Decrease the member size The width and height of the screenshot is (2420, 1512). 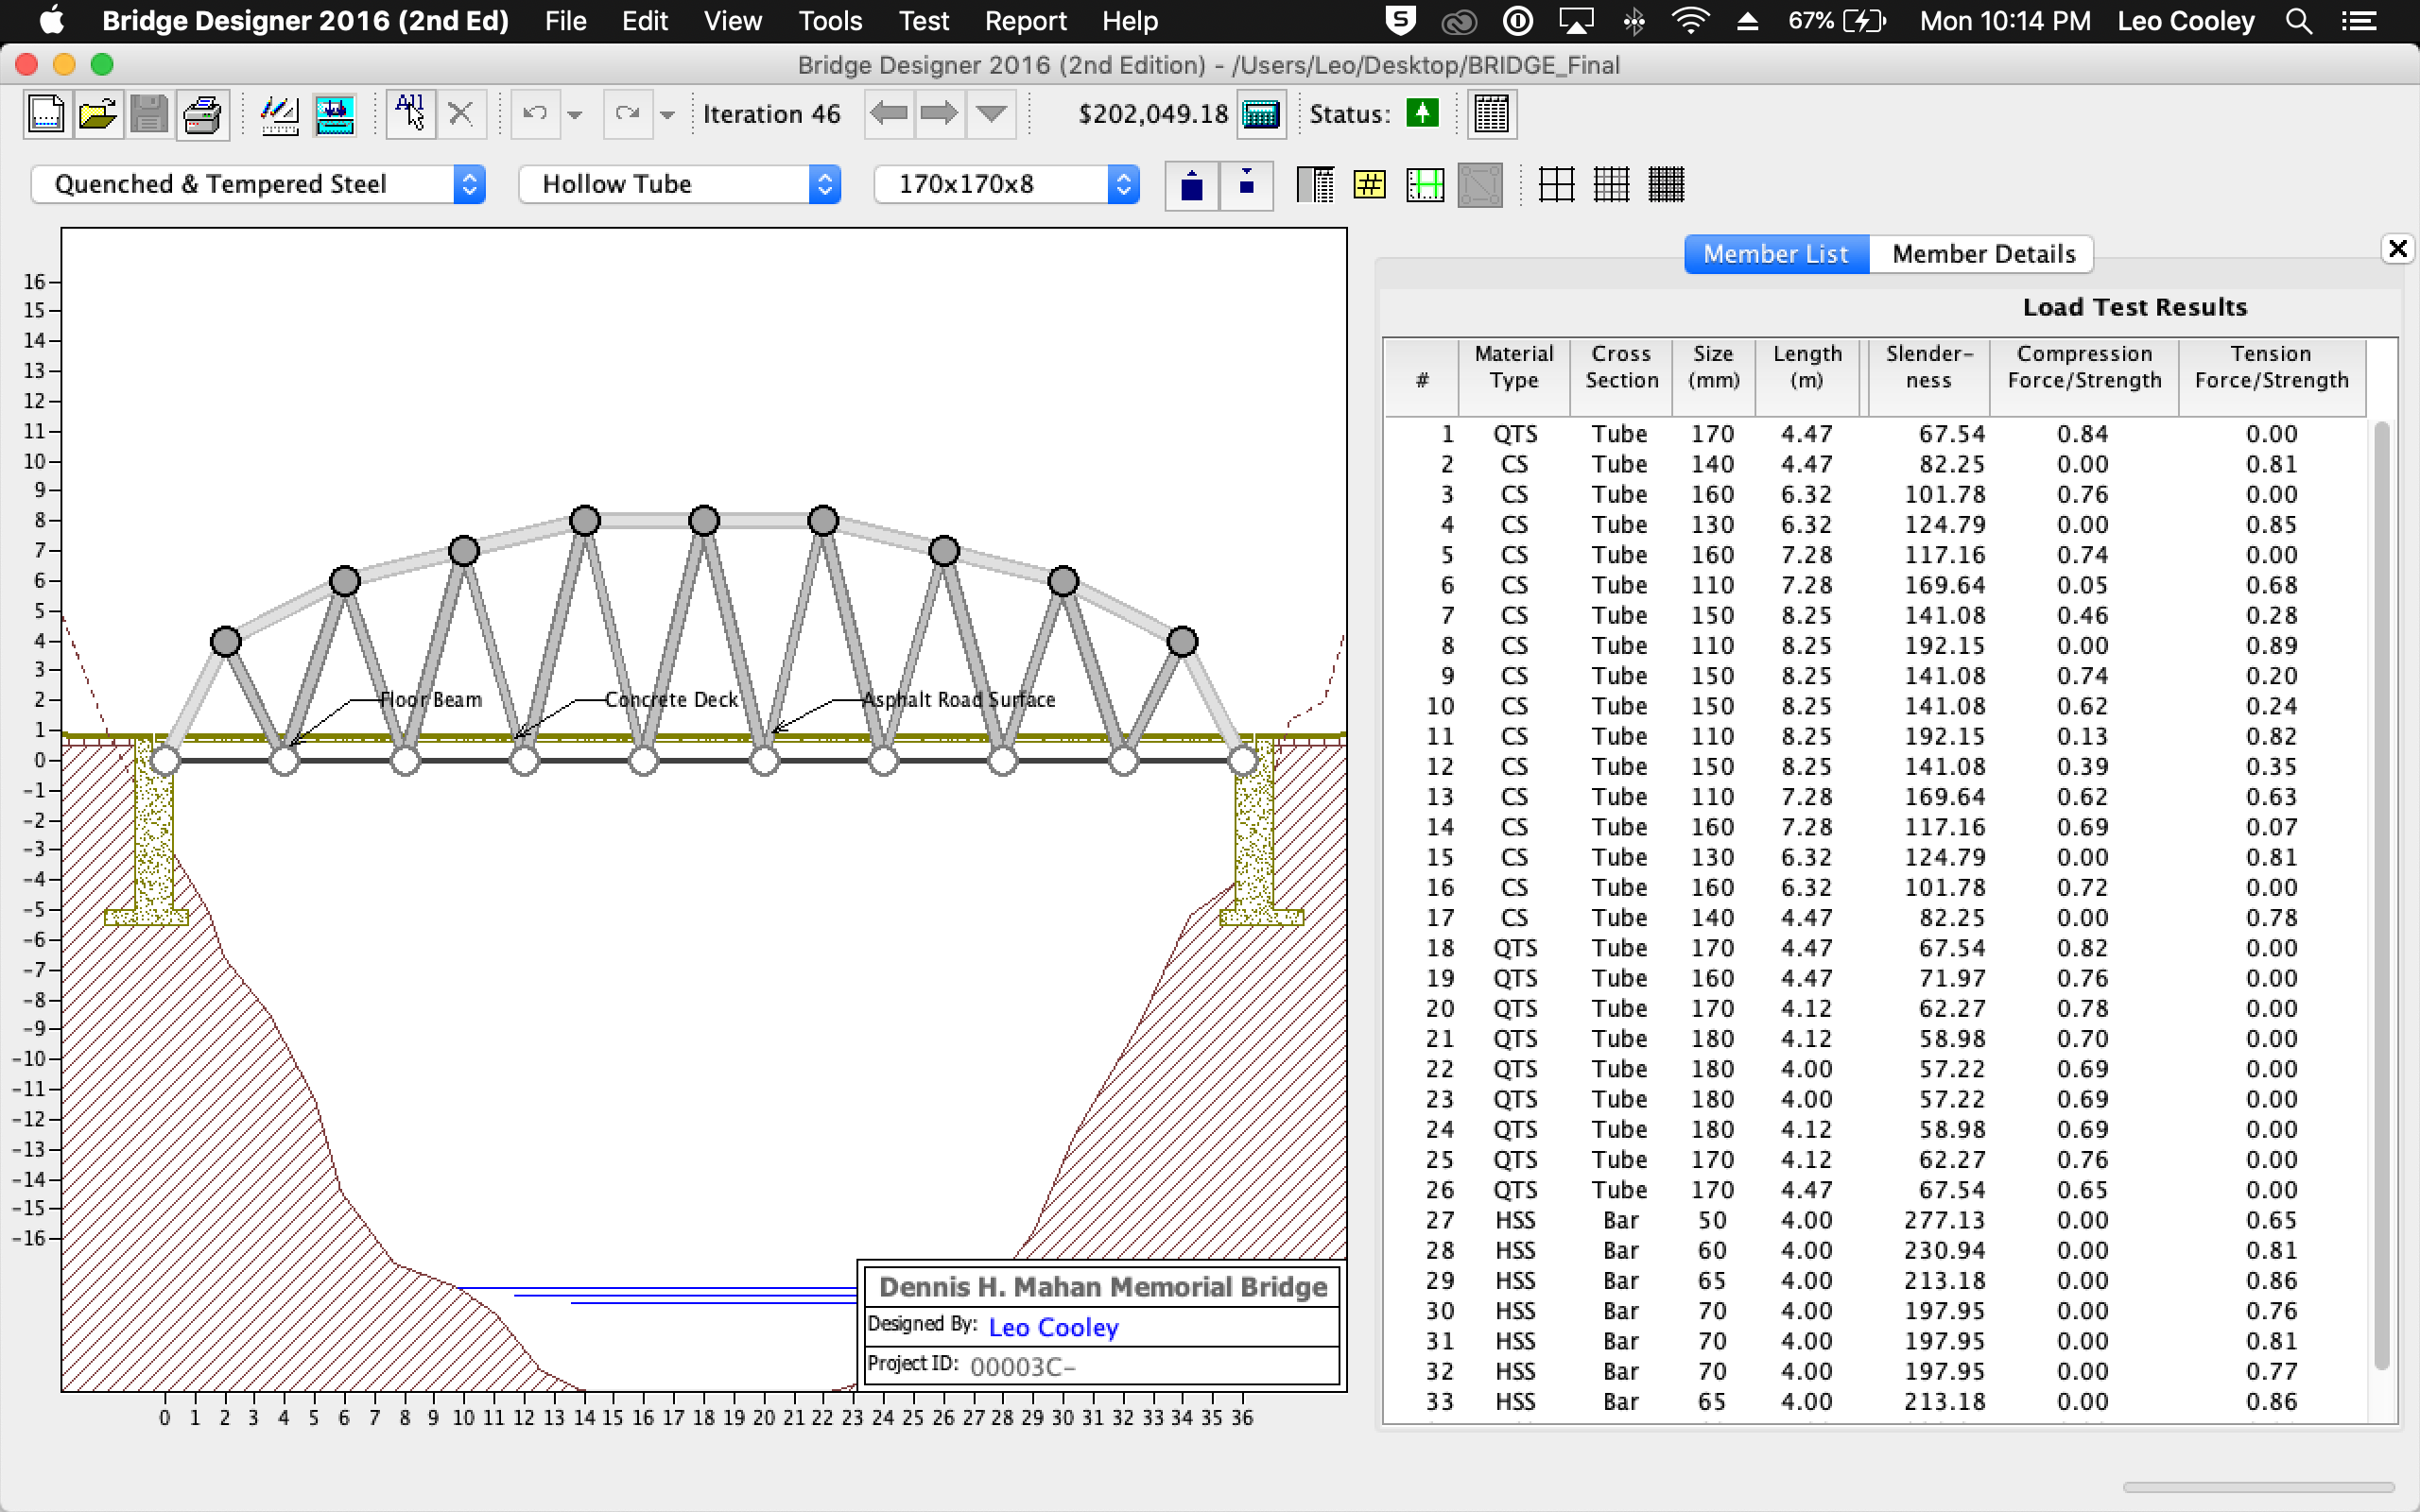[1246, 185]
